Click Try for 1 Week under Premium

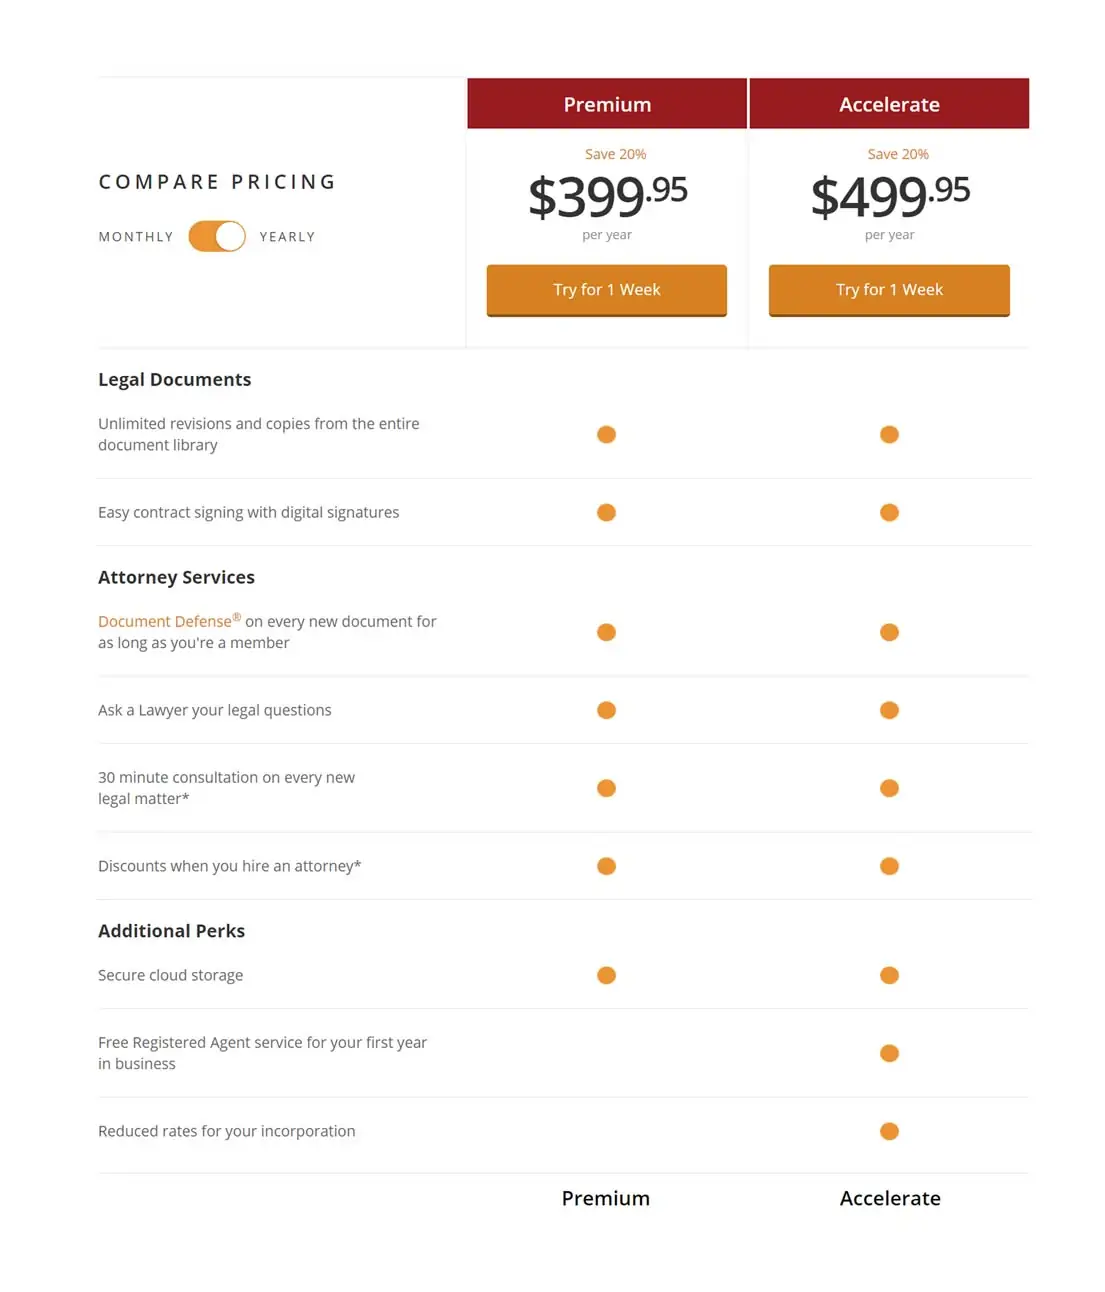coord(607,290)
